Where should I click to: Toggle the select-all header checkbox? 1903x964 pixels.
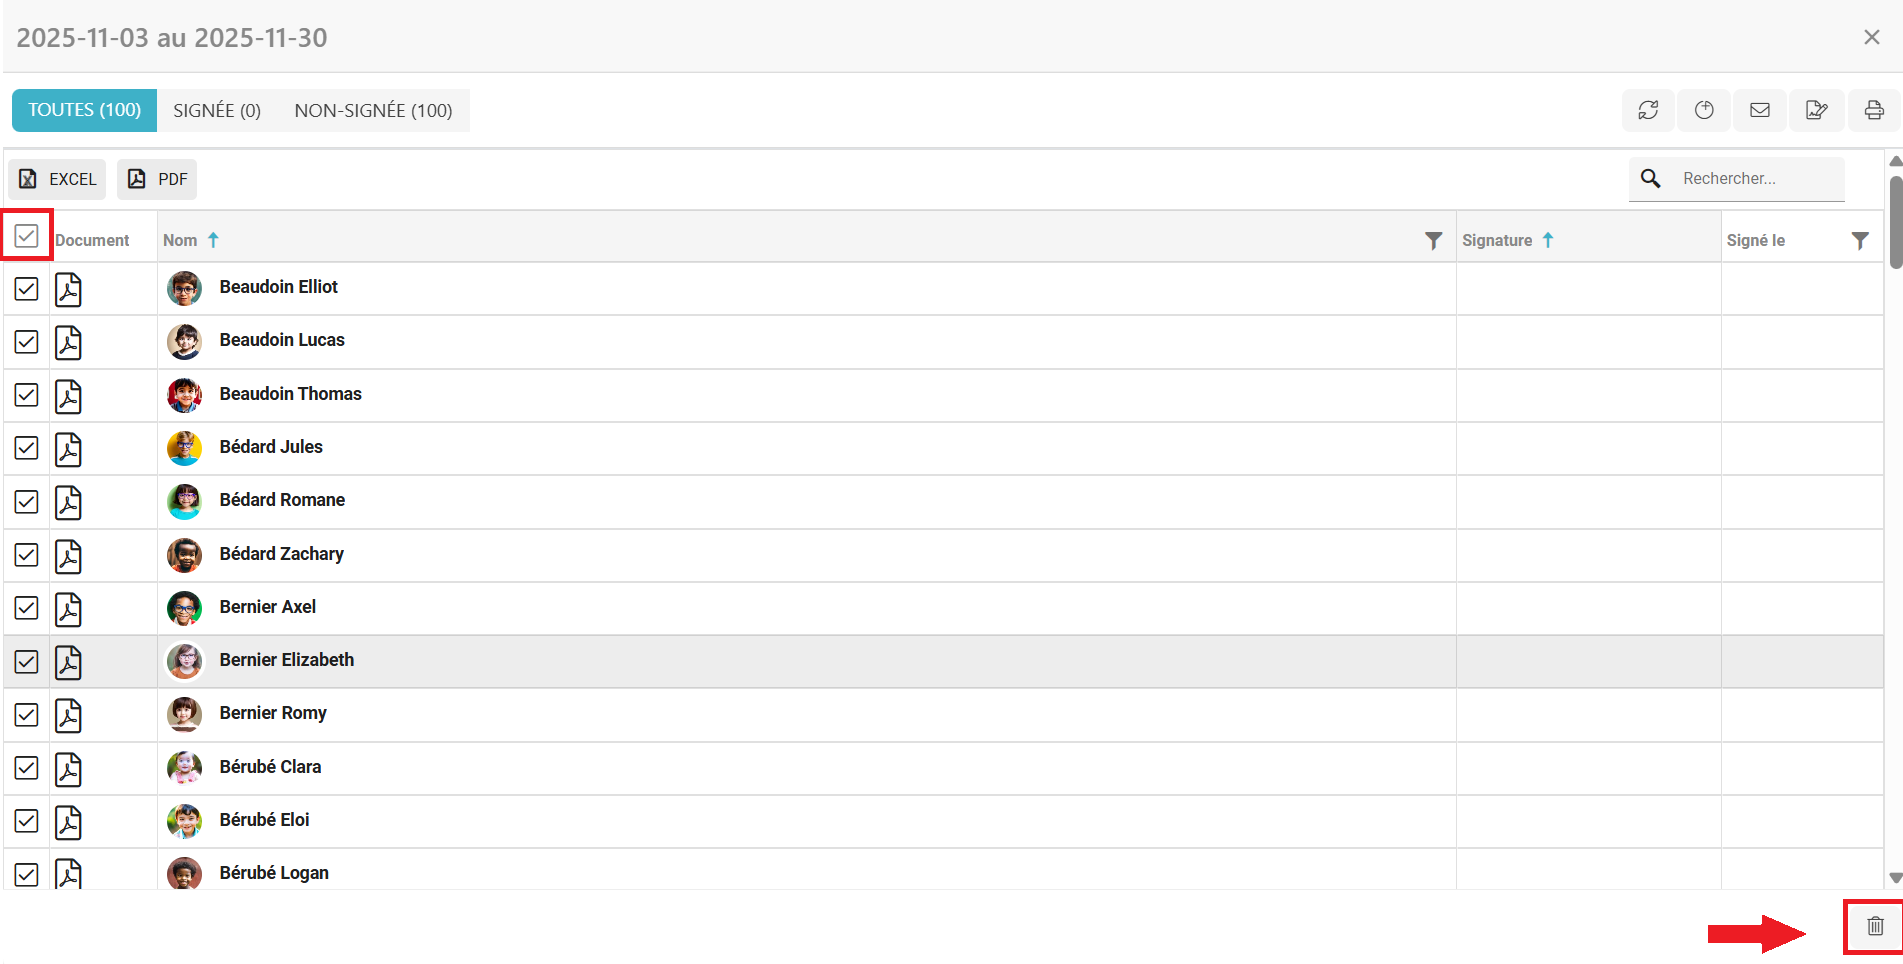pyautogui.click(x=27, y=236)
